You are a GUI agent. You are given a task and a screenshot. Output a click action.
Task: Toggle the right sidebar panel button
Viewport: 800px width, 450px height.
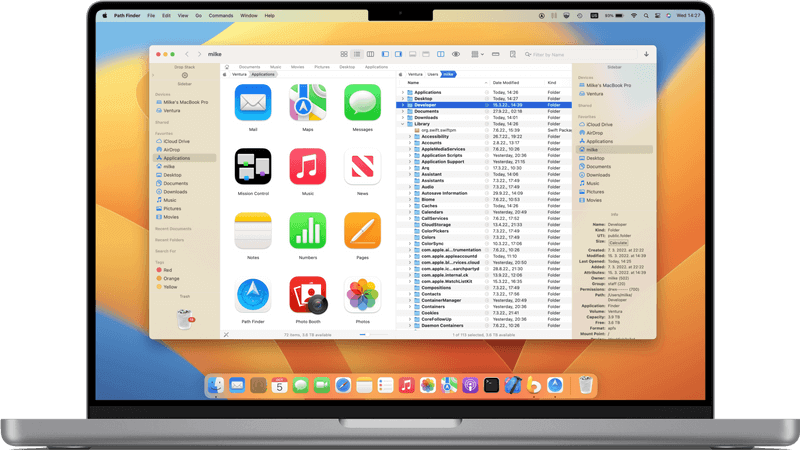click(398, 54)
